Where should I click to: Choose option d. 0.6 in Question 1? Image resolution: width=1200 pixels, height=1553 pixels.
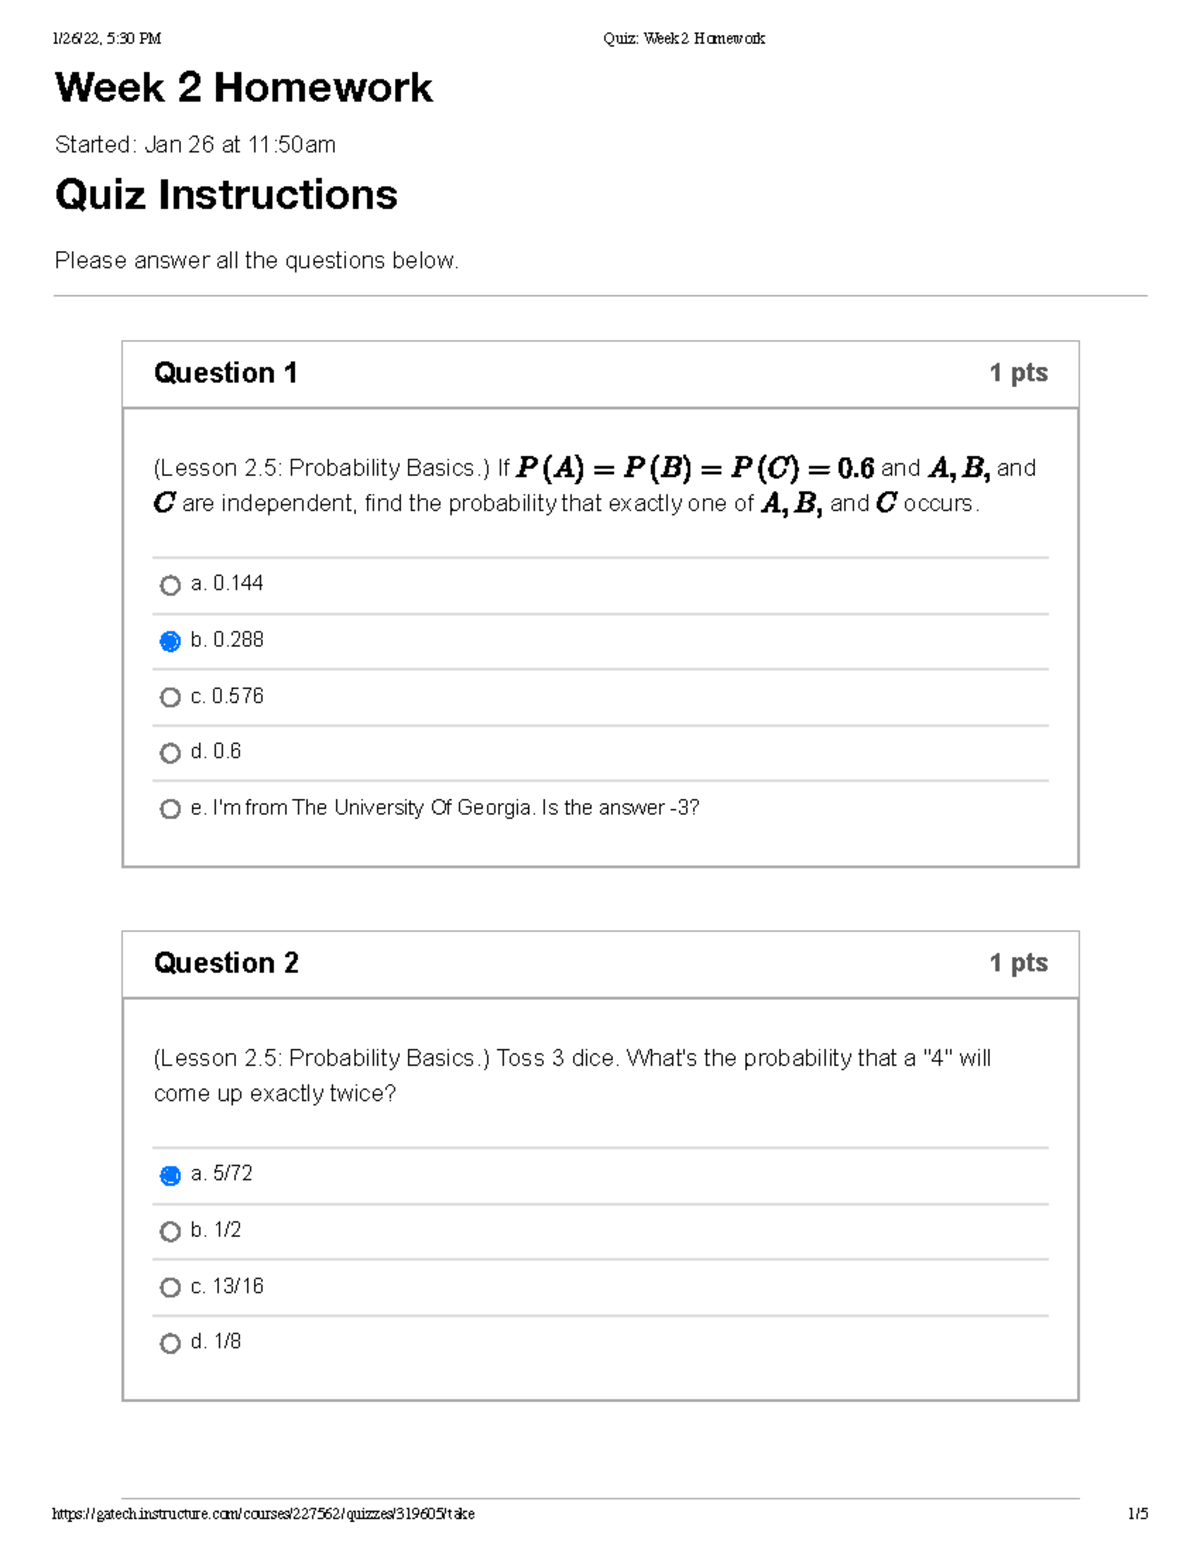170,753
